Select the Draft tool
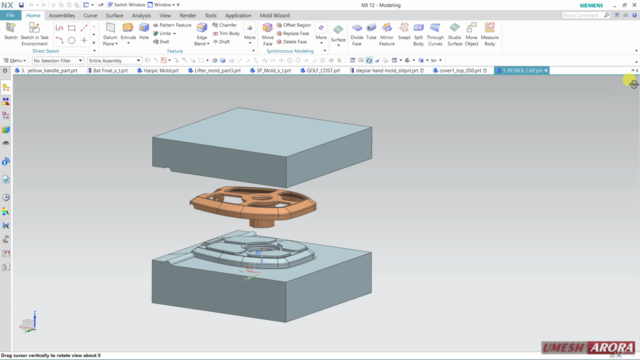This screenshot has width=640, height=360. click(222, 42)
